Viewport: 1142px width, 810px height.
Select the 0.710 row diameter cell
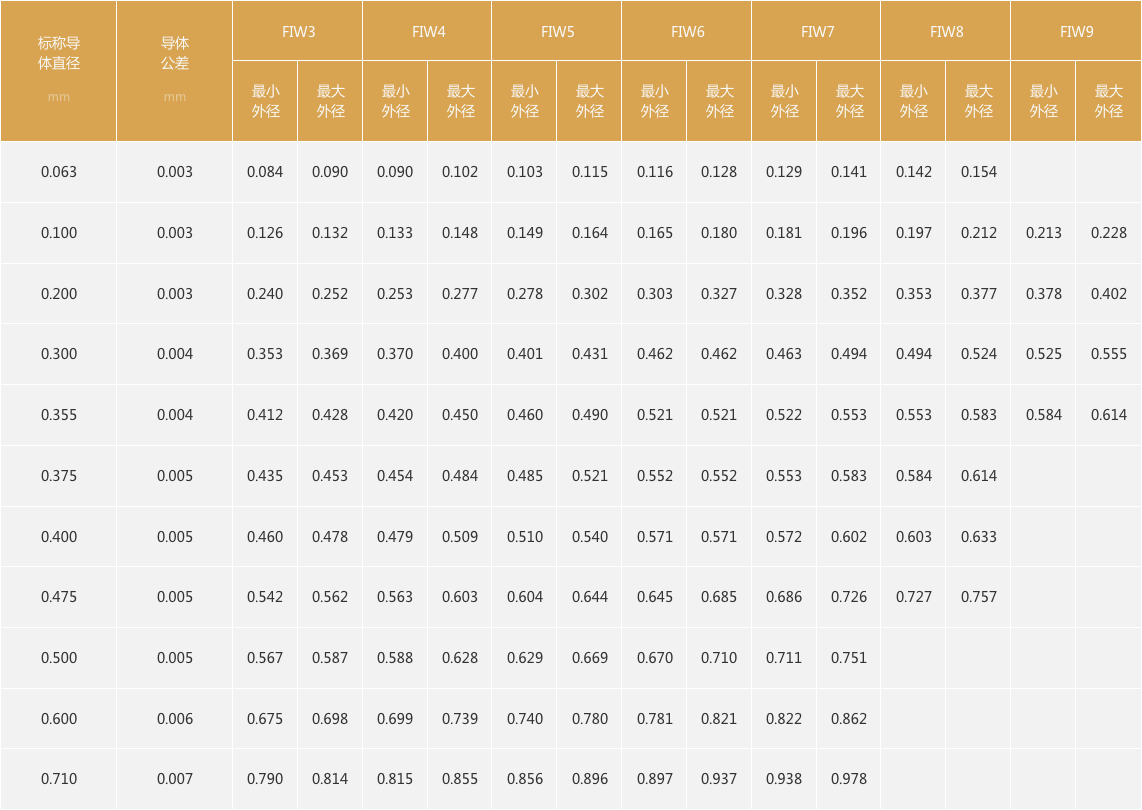[x=58, y=779]
